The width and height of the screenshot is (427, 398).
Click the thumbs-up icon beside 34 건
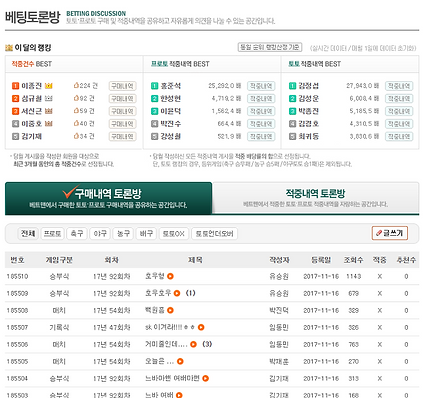pyautogui.click(x=76, y=136)
